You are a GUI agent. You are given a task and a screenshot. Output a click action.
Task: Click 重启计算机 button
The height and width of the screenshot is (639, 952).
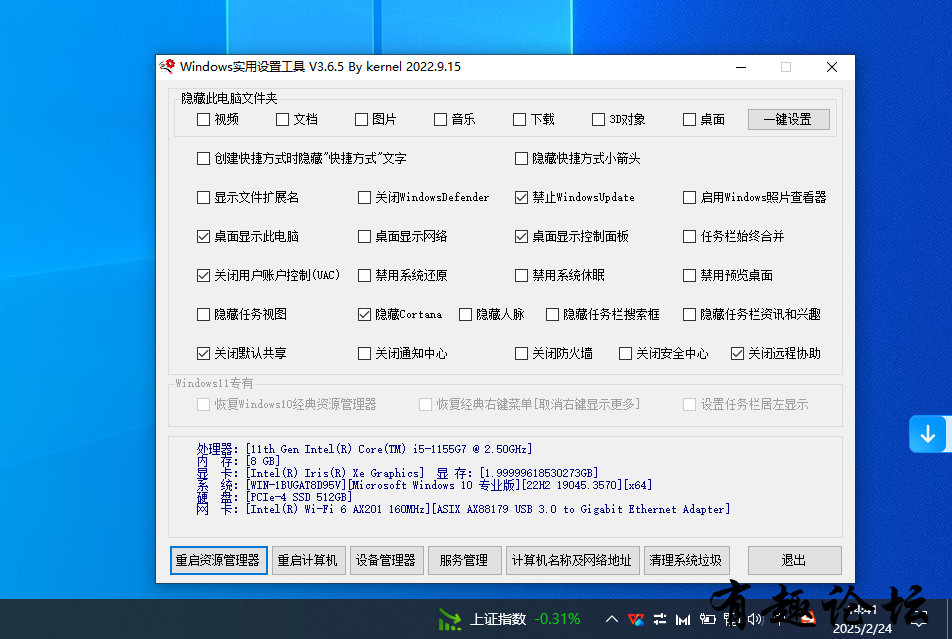(x=308, y=560)
